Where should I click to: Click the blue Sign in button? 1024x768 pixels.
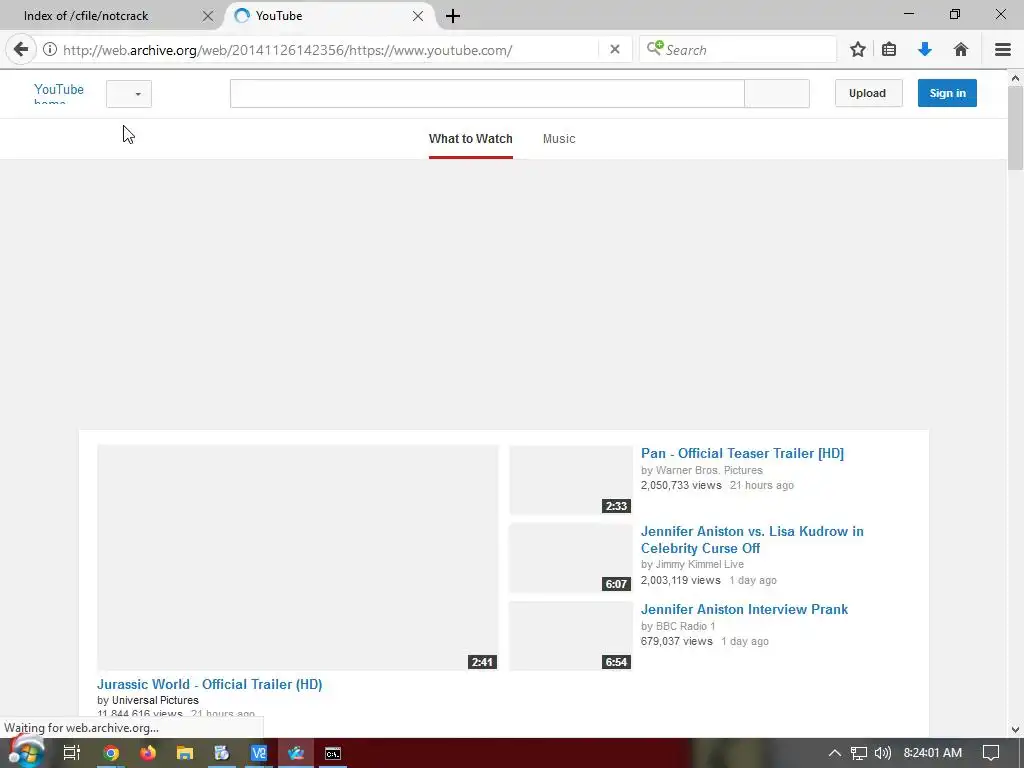[x=947, y=93]
